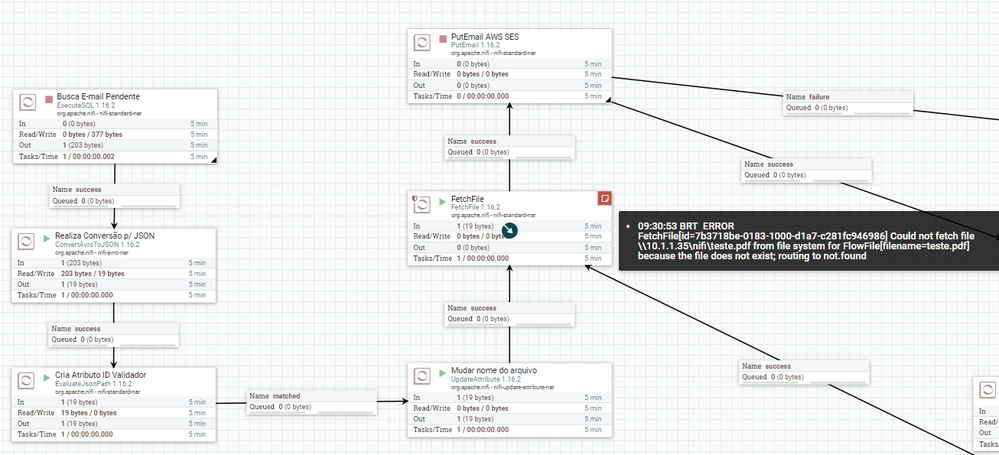Click the green running indicator on Cria Atributo ID Validador
Viewport: 999px width, 455px height.
point(47,377)
